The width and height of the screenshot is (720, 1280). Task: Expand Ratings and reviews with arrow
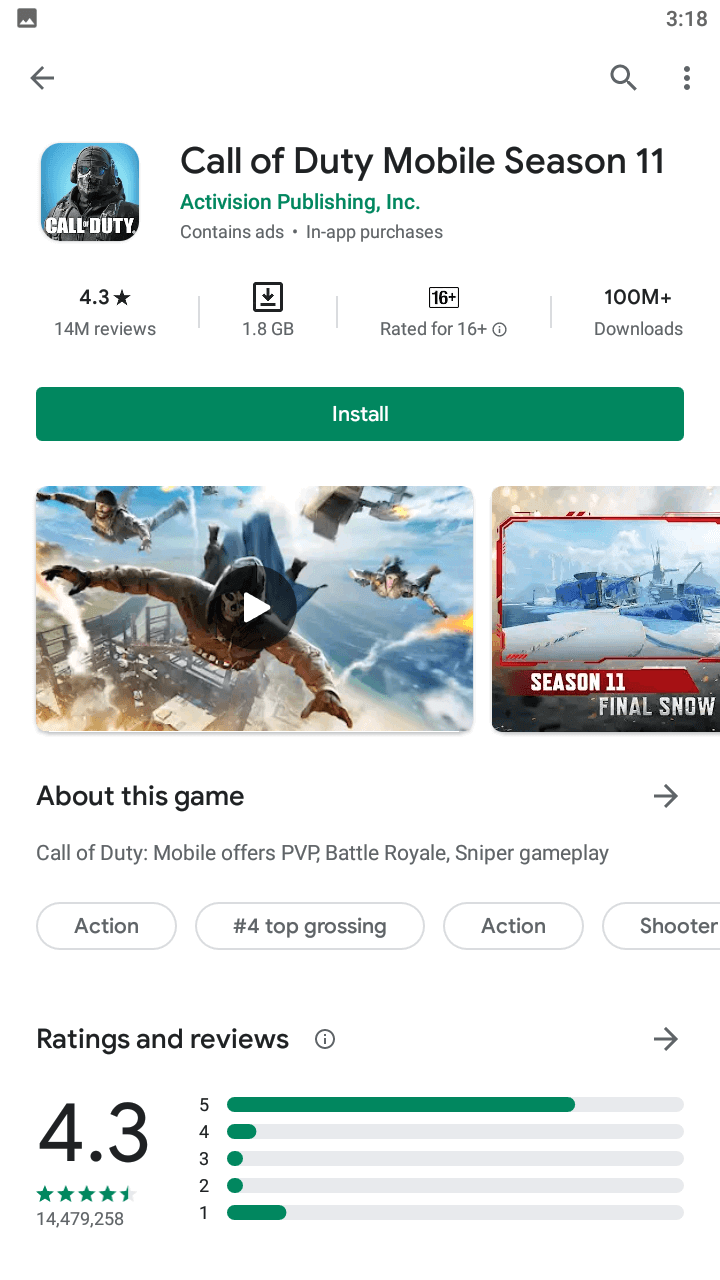[665, 1039]
